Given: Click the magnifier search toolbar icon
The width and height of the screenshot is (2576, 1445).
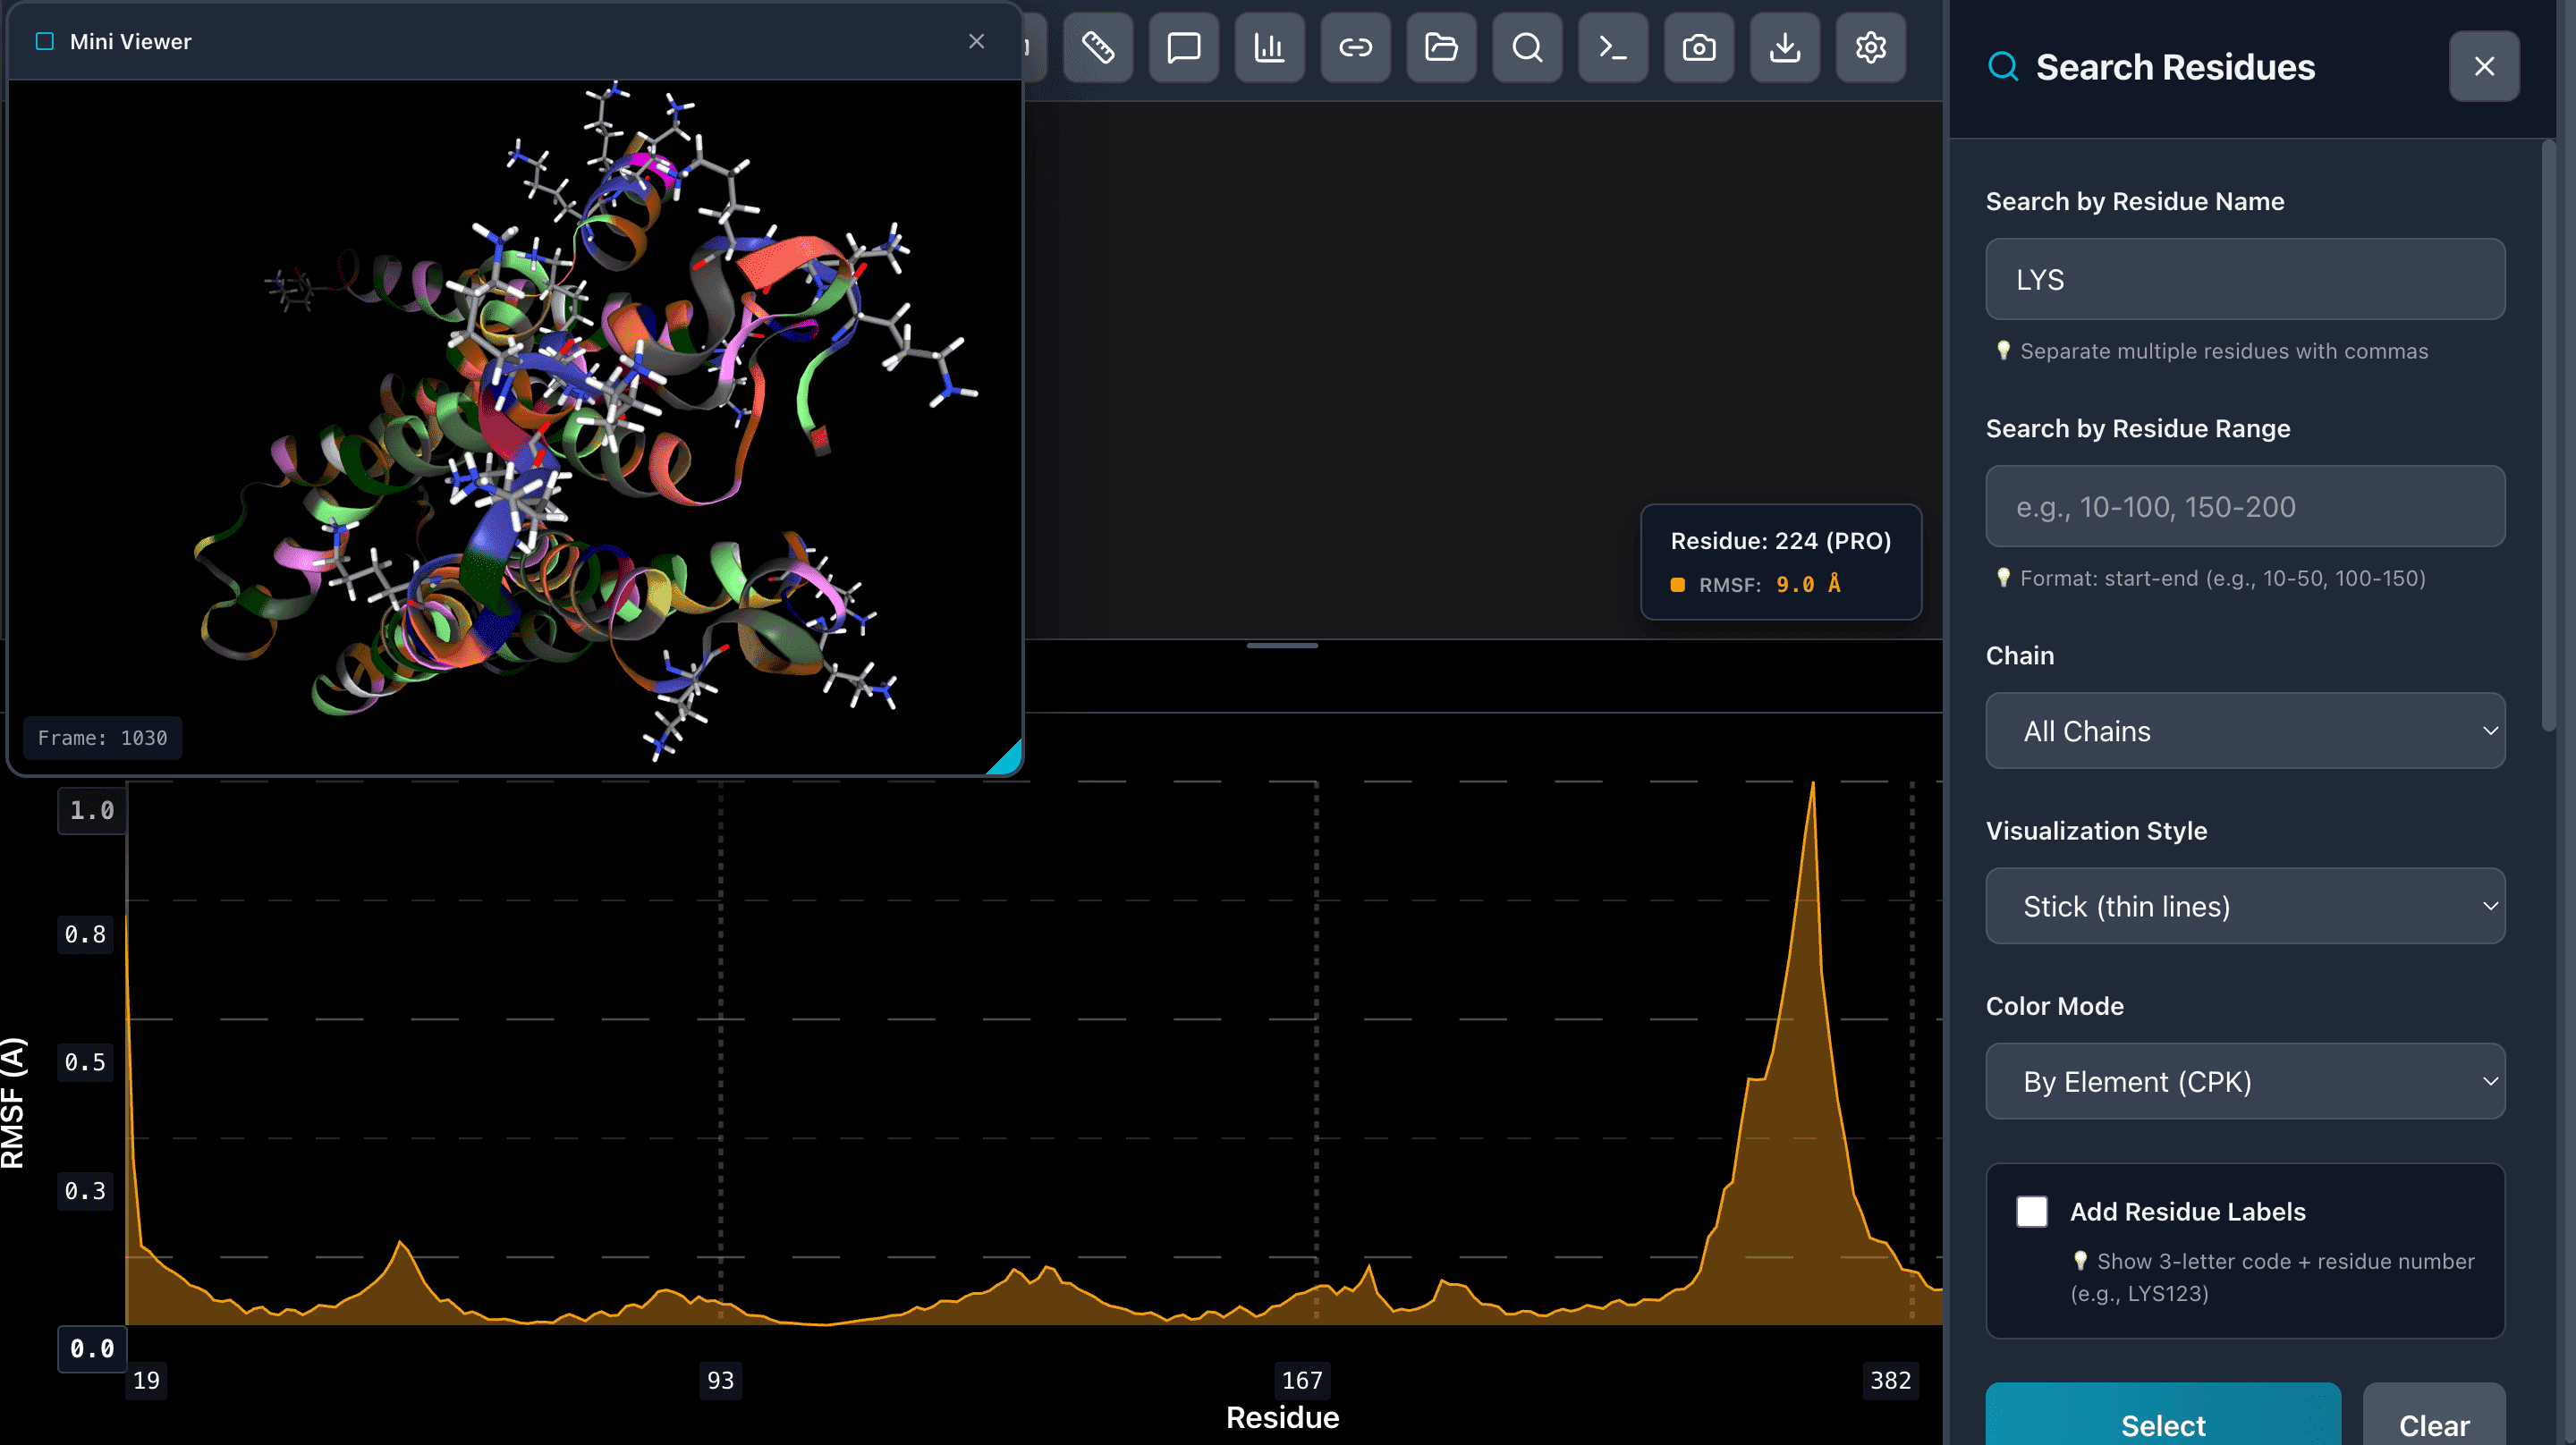Looking at the screenshot, I should (1527, 47).
